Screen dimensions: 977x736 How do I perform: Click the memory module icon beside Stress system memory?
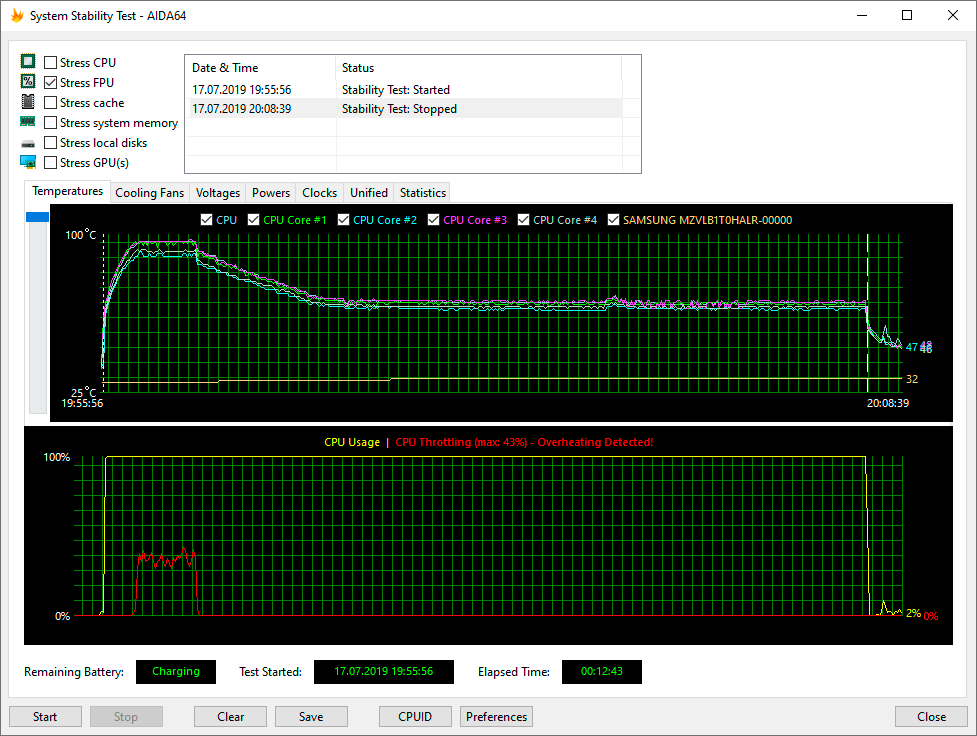click(28, 123)
